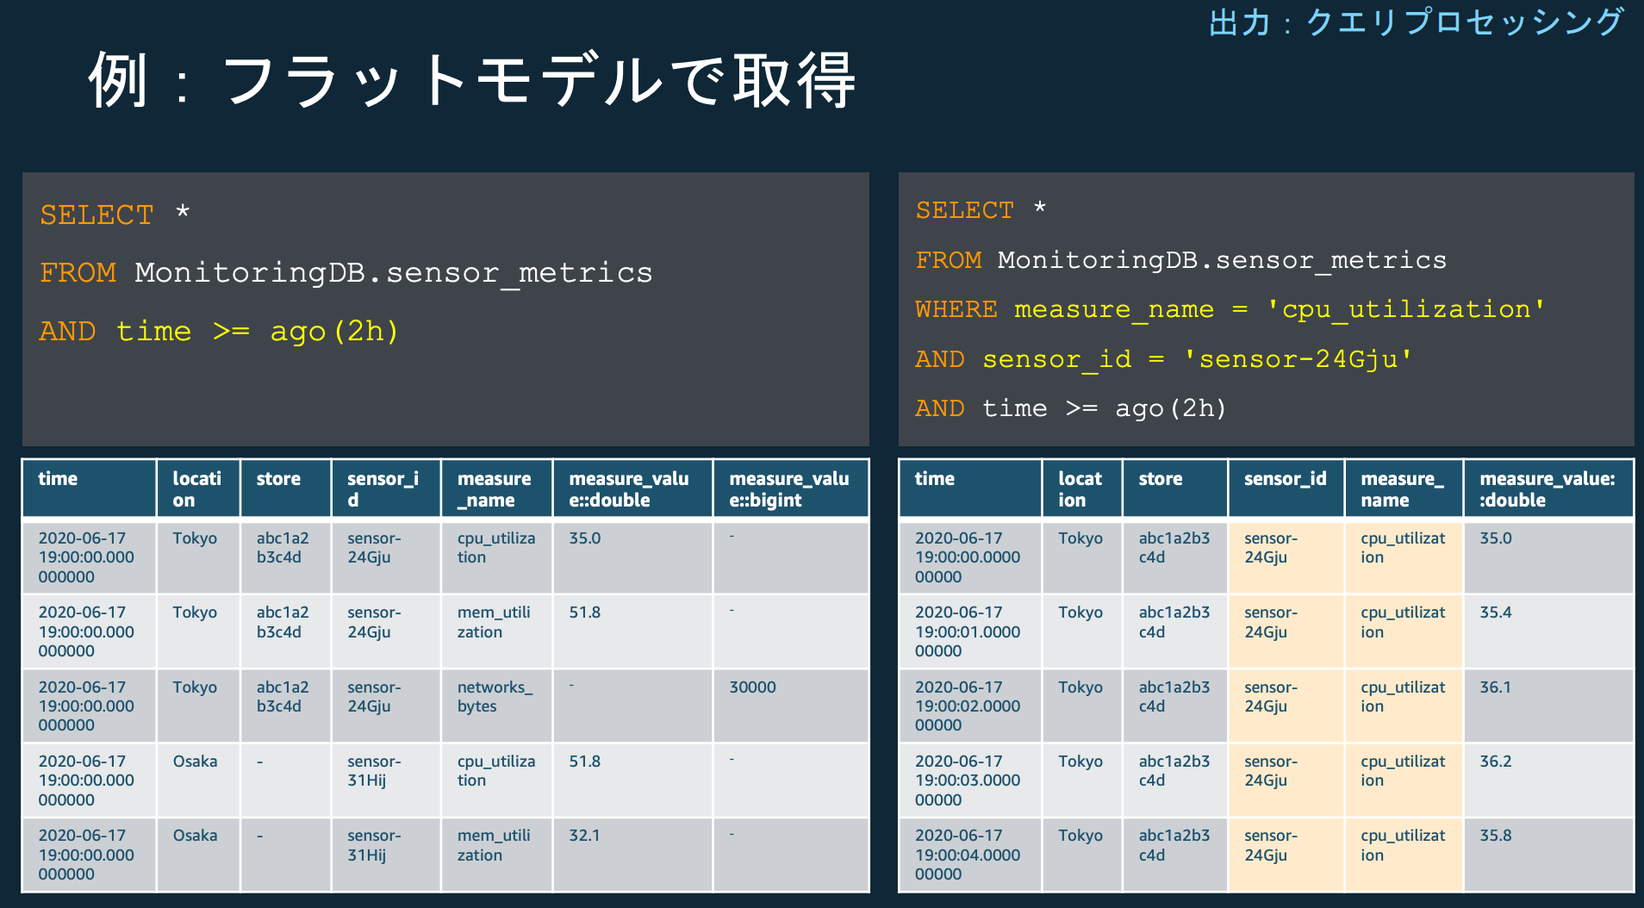Click the WHERE measure_name = 'cpu_utilization' line
The height and width of the screenshot is (908, 1644).
[x=1230, y=310]
